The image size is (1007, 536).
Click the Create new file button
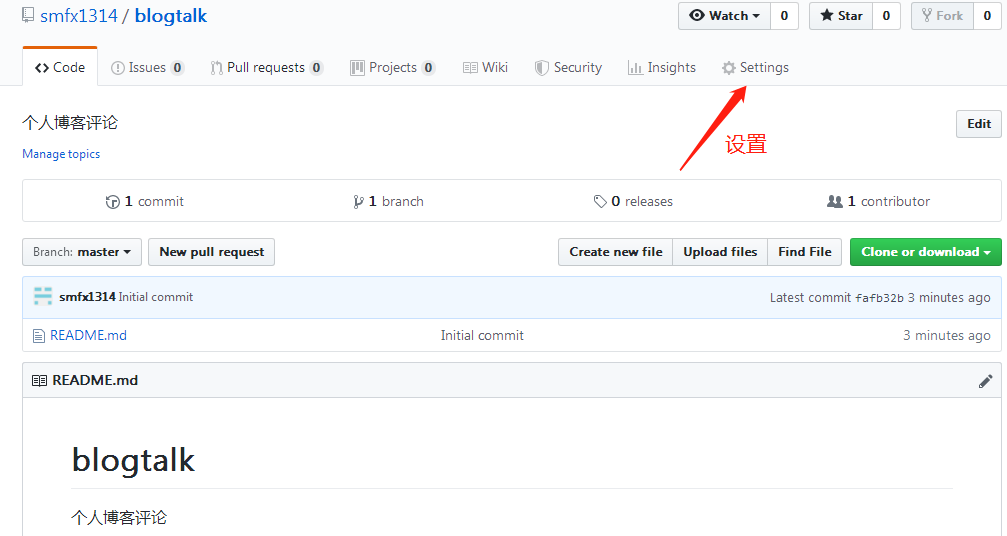[615, 252]
